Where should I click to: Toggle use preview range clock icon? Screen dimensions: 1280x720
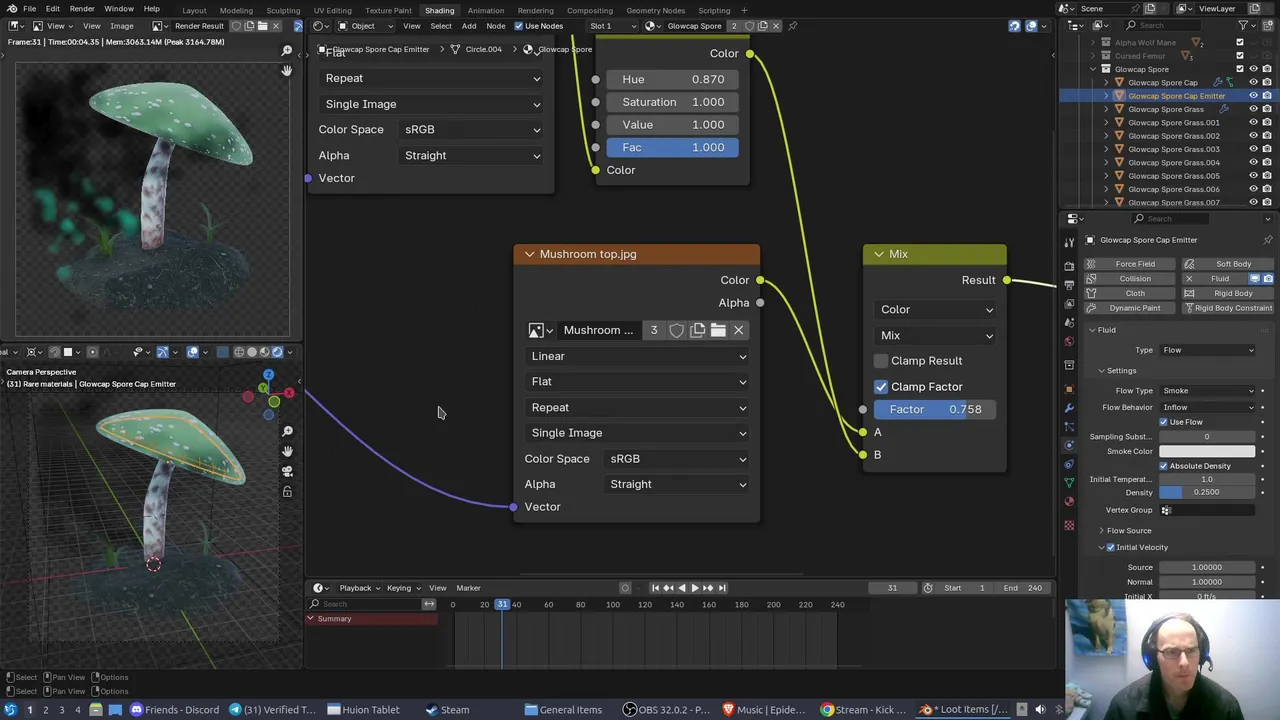(928, 588)
